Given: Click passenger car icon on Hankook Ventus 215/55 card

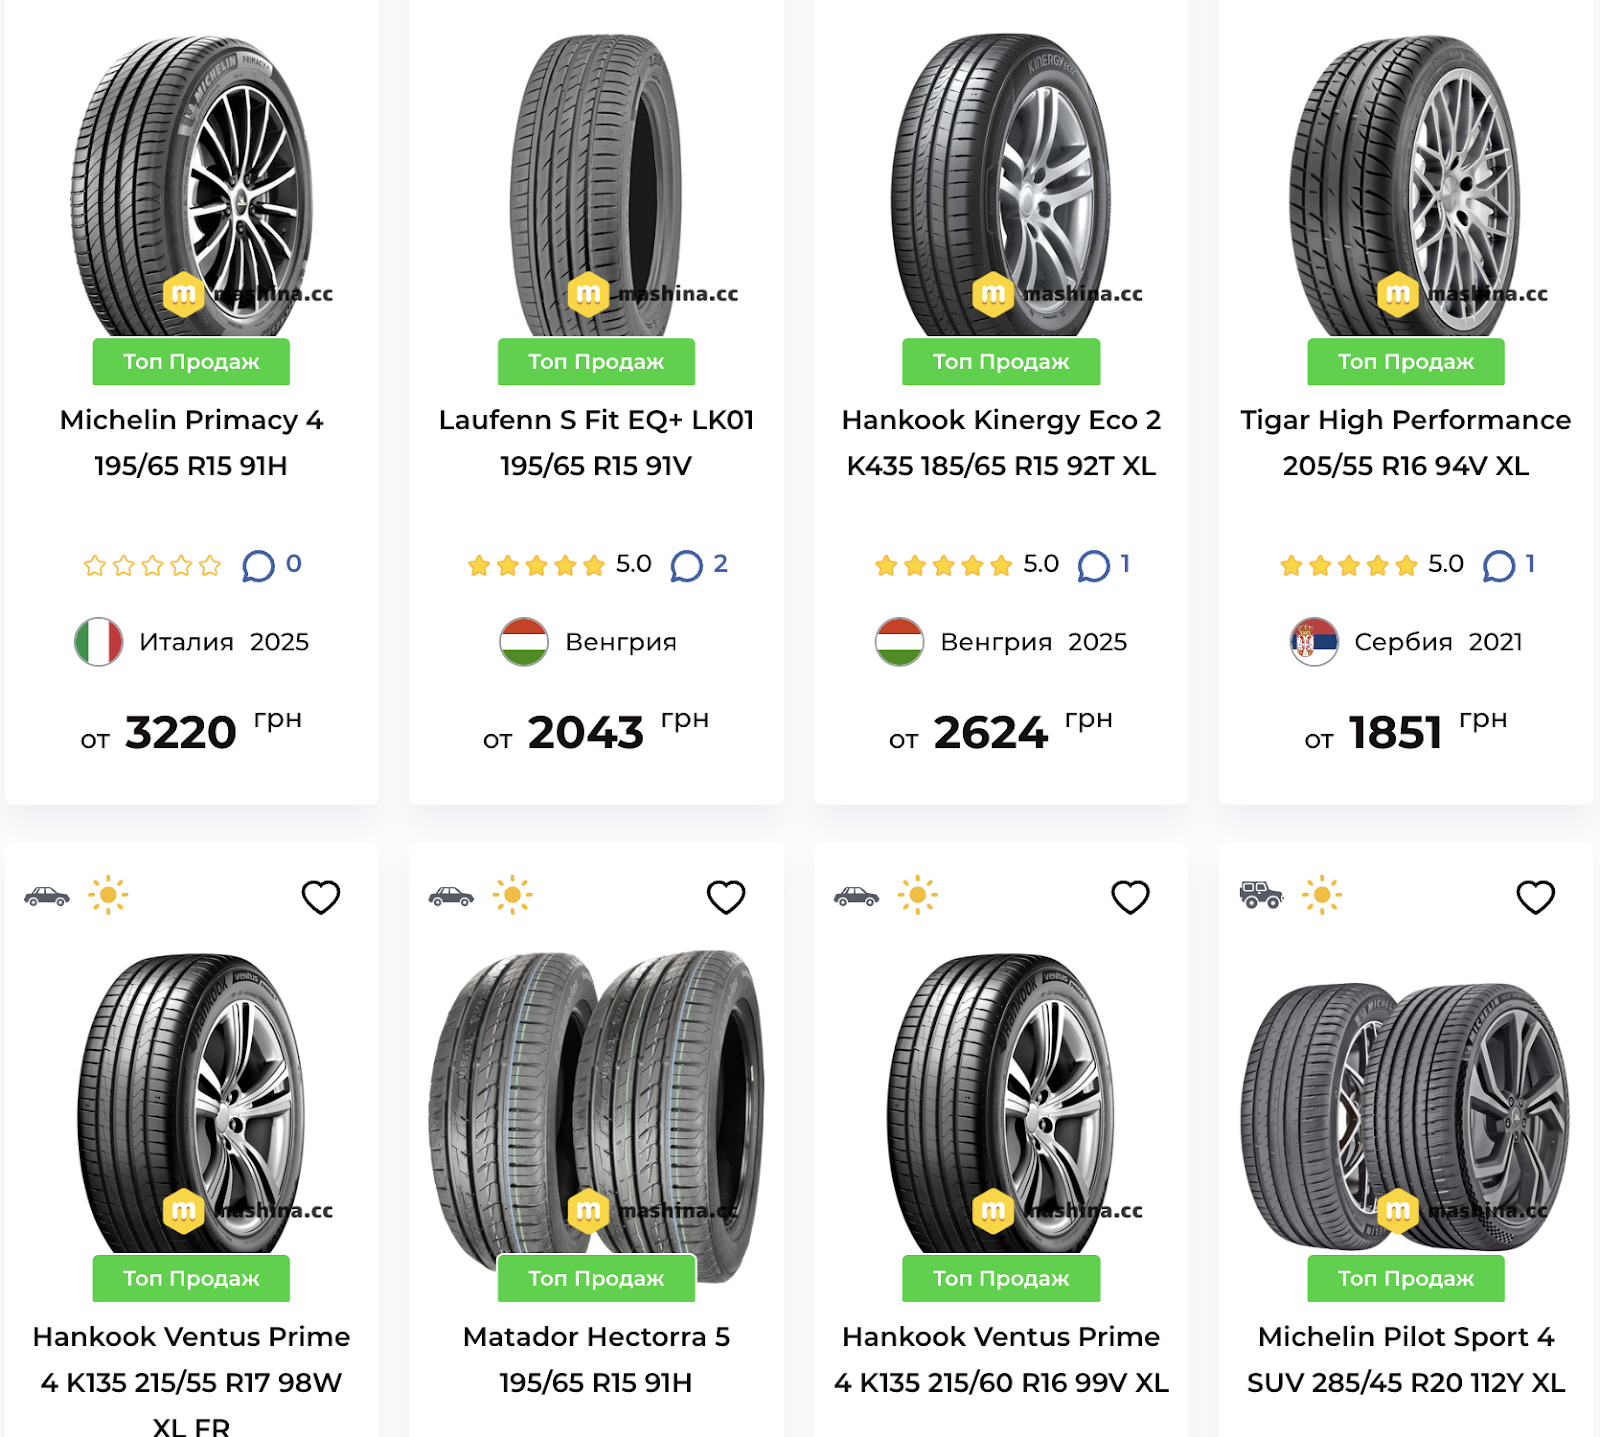Looking at the screenshot, I should click(47, 896).
